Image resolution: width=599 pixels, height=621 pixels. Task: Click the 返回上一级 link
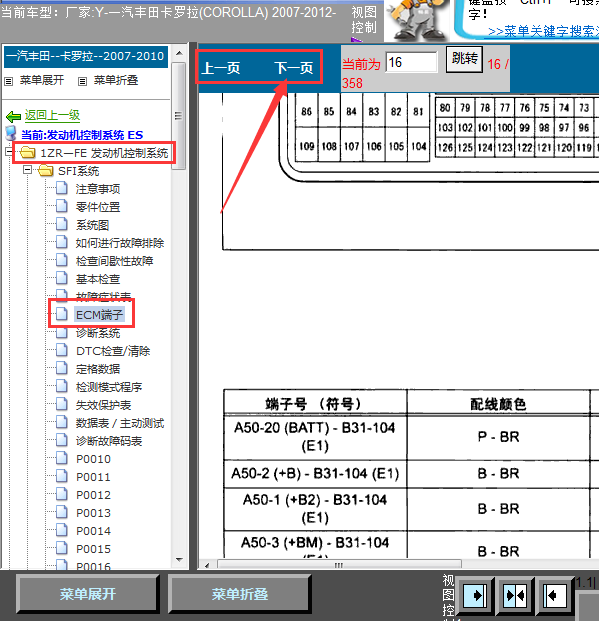point(52,115)
